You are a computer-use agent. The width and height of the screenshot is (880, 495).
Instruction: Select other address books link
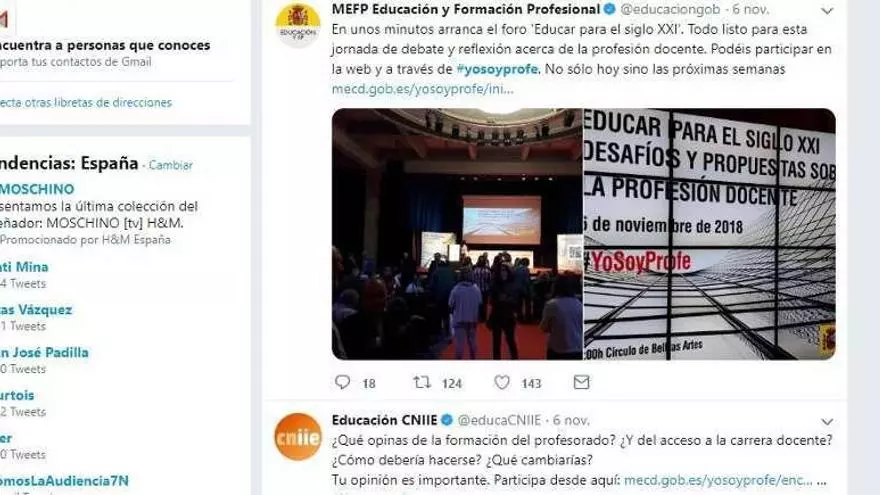coord(86,103)
